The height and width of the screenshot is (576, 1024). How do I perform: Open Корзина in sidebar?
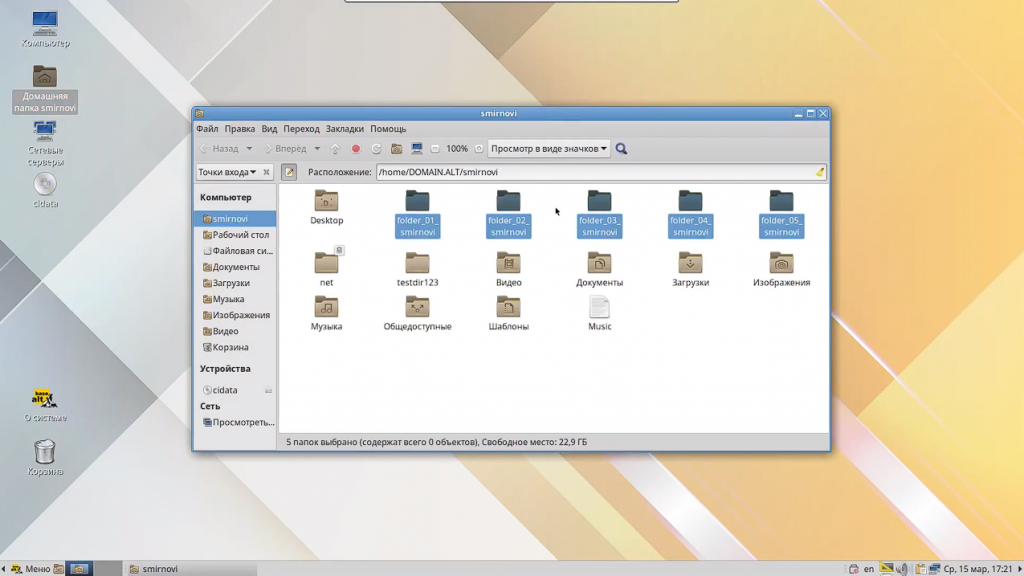click(235, 347)
